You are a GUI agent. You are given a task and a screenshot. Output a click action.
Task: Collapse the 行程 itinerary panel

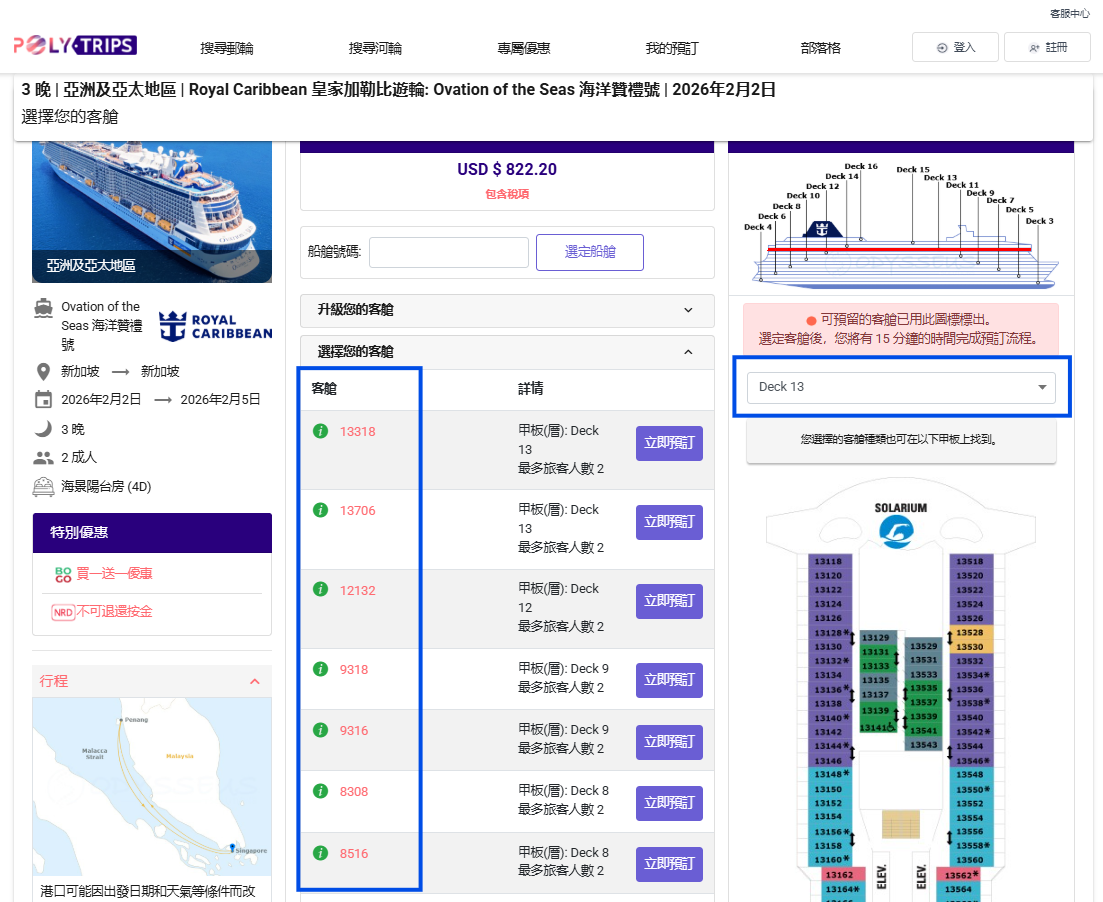(x=254, y=681)
